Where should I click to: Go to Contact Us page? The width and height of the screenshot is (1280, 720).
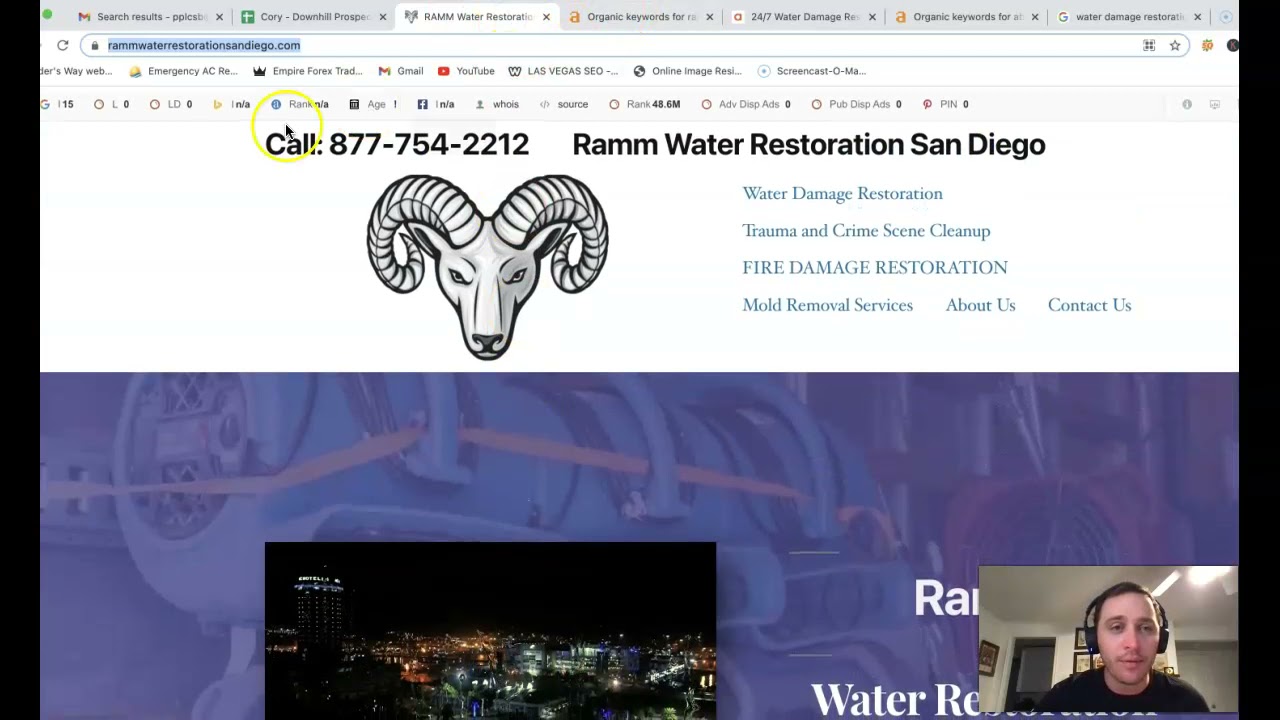click(x=1089, y=305)
